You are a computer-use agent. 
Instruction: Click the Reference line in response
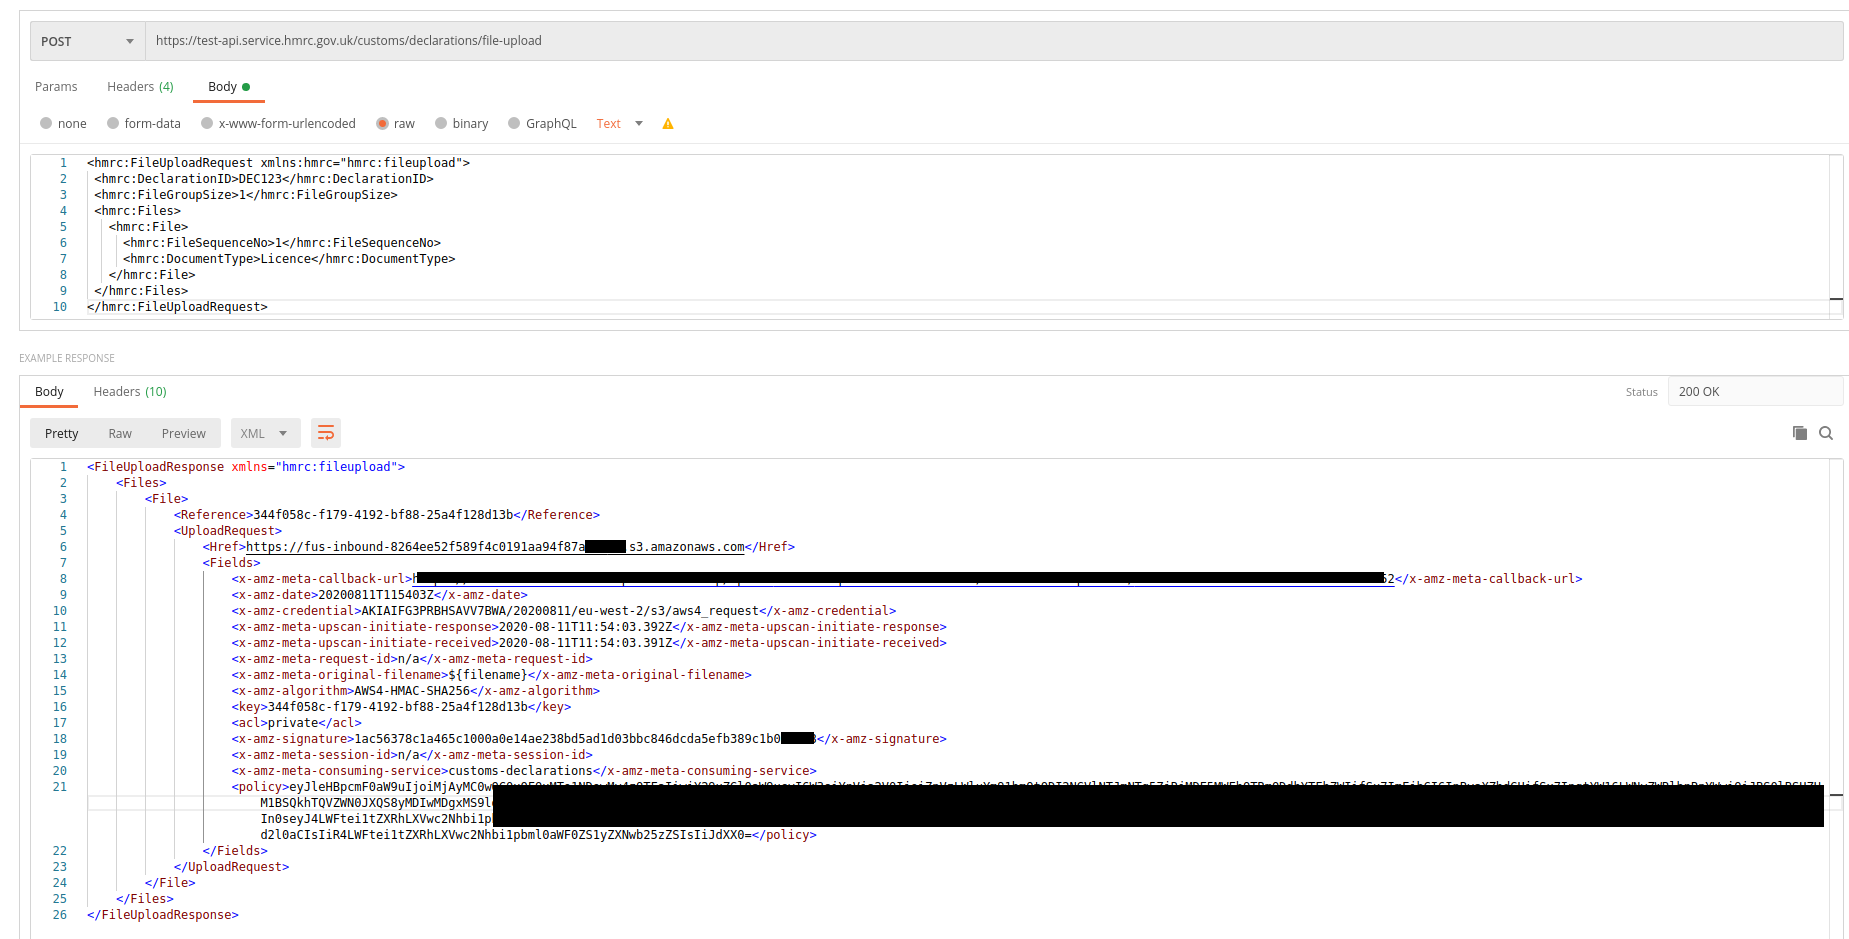coord(387,515)
